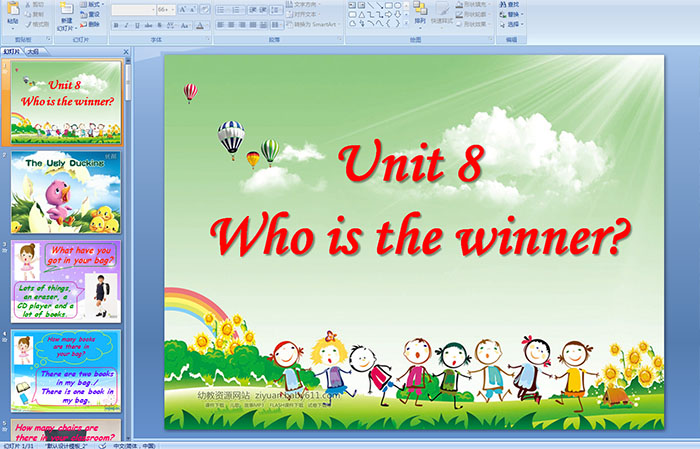Screen dimensions: 700x449
Task: Toggle strikethrough abc formatting
Action: [149, 25]
